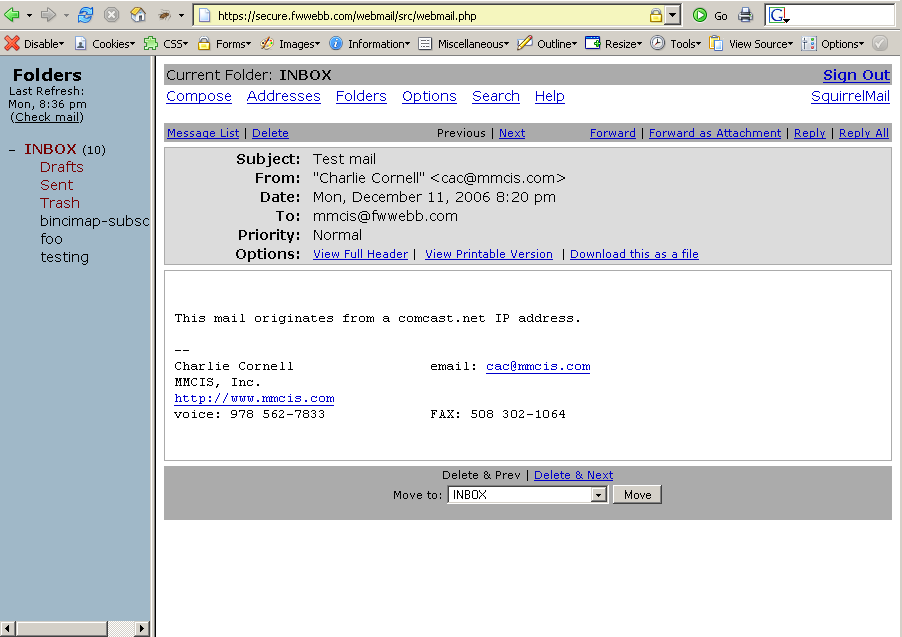902x637 pixels.
Task: Go to browser Home page icon
Action: coord(138,15)
